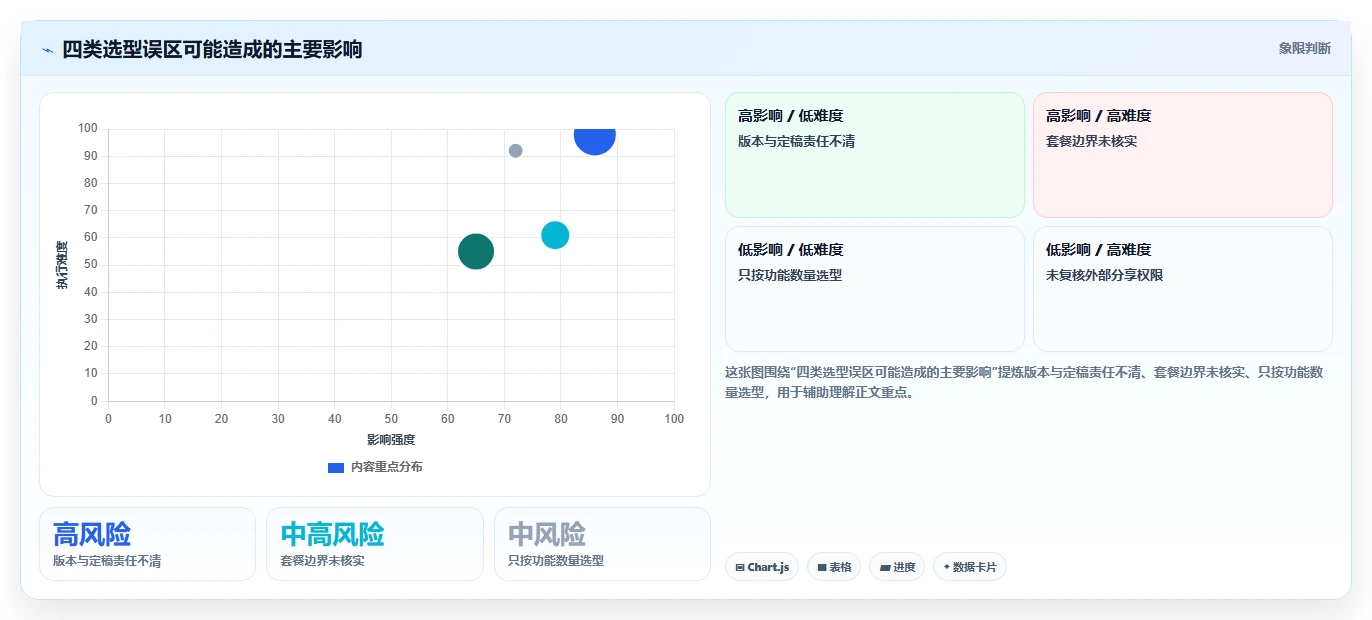This screenshot has width=1372, height=620.
Task: Click the 执行难度 y-axis label
Action: tap(62, 265)
